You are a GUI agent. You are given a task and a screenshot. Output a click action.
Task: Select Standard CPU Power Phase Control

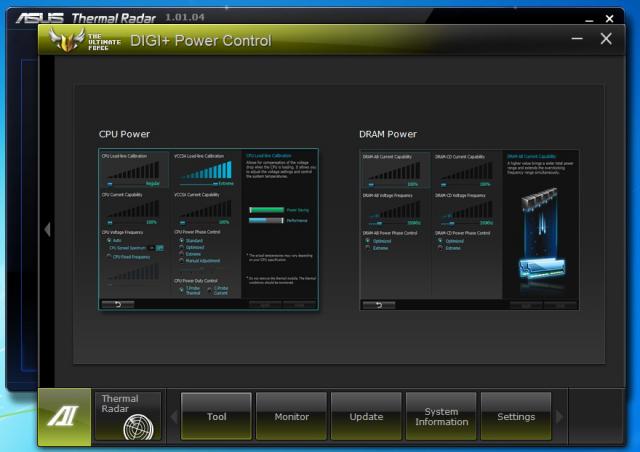point(182,240)
